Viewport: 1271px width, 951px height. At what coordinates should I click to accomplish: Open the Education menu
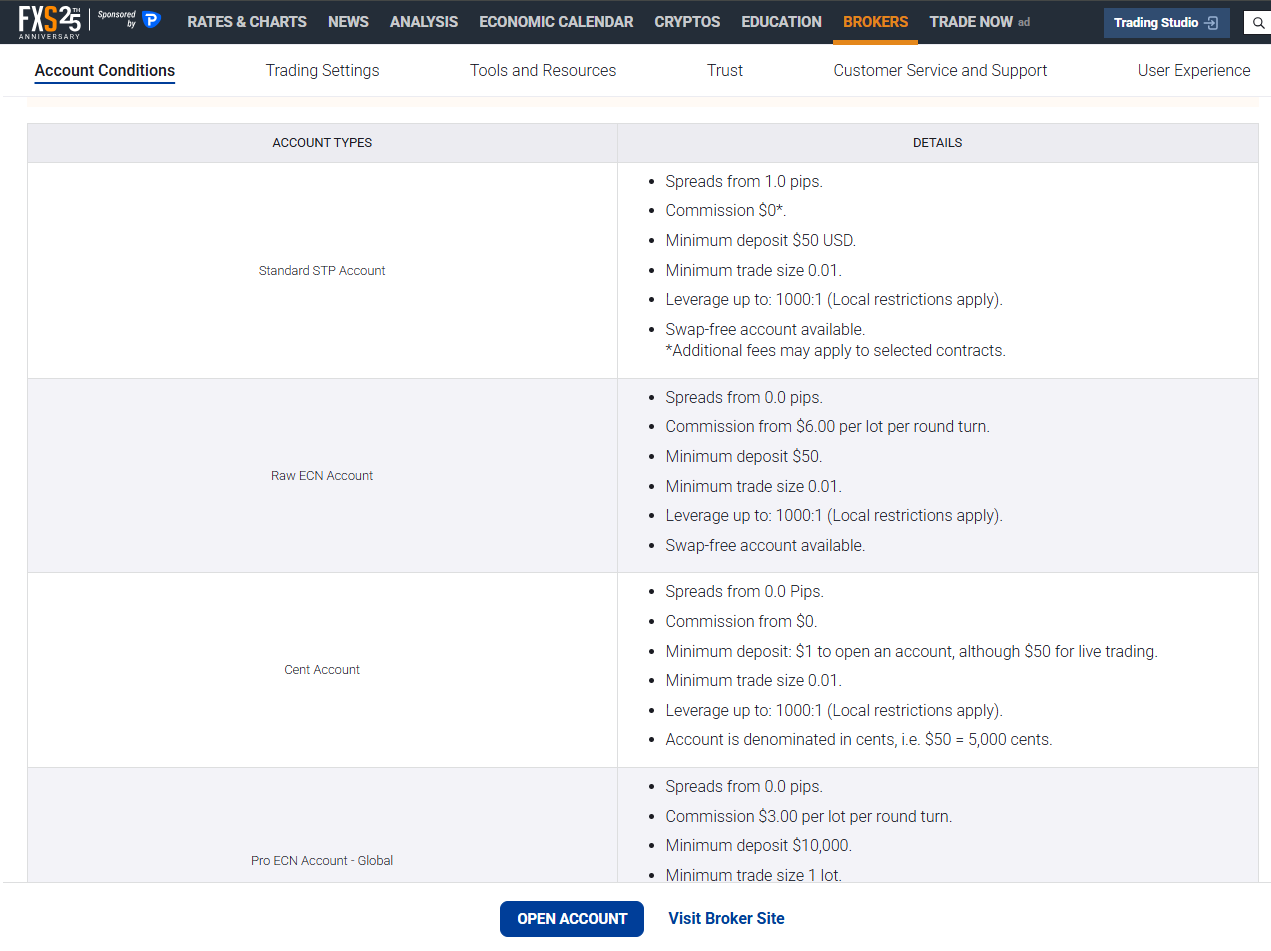click(x=781, y=22)
